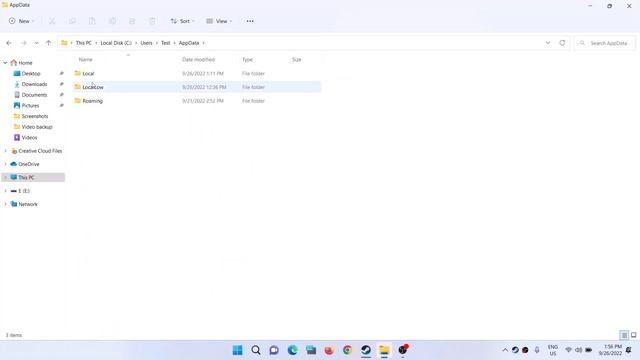The width and height of the screenshot is (640, 360).
Task: Click the Paste clipboard icon
Action: (92, 21)
